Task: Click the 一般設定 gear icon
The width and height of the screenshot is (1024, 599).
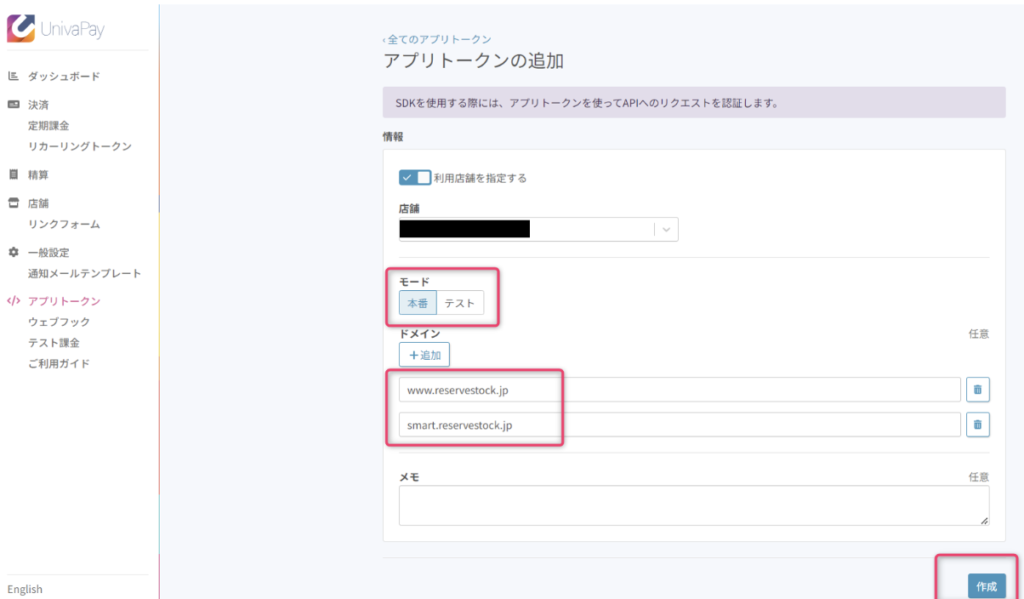Action: click(x=14, y=252)
